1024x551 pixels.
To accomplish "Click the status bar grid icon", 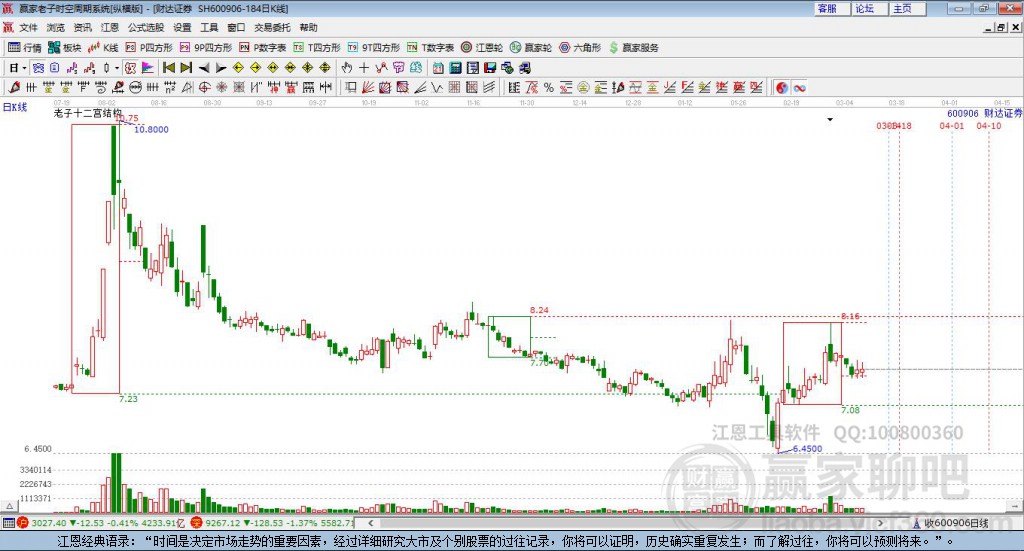I will [x=8, y=523].
